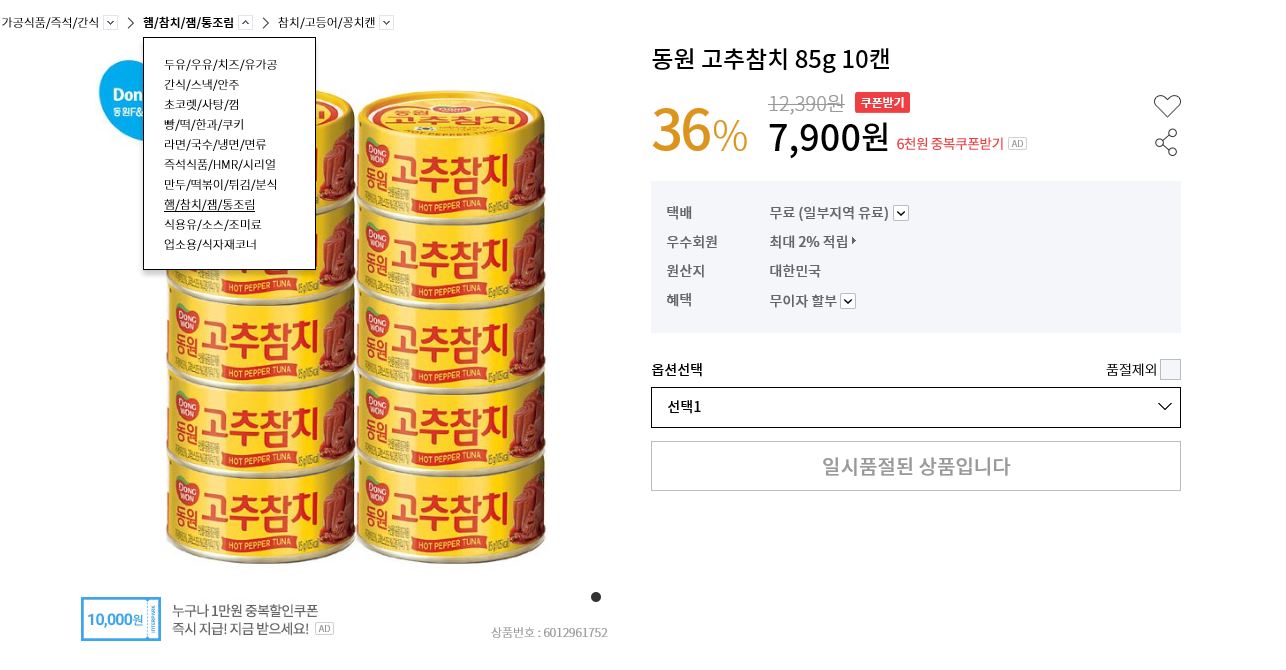Expand the 가공식품/즉석/간식 breadcrumb dropdown
This screenshot has width=1286, height=670.
(x=111, y=22)
